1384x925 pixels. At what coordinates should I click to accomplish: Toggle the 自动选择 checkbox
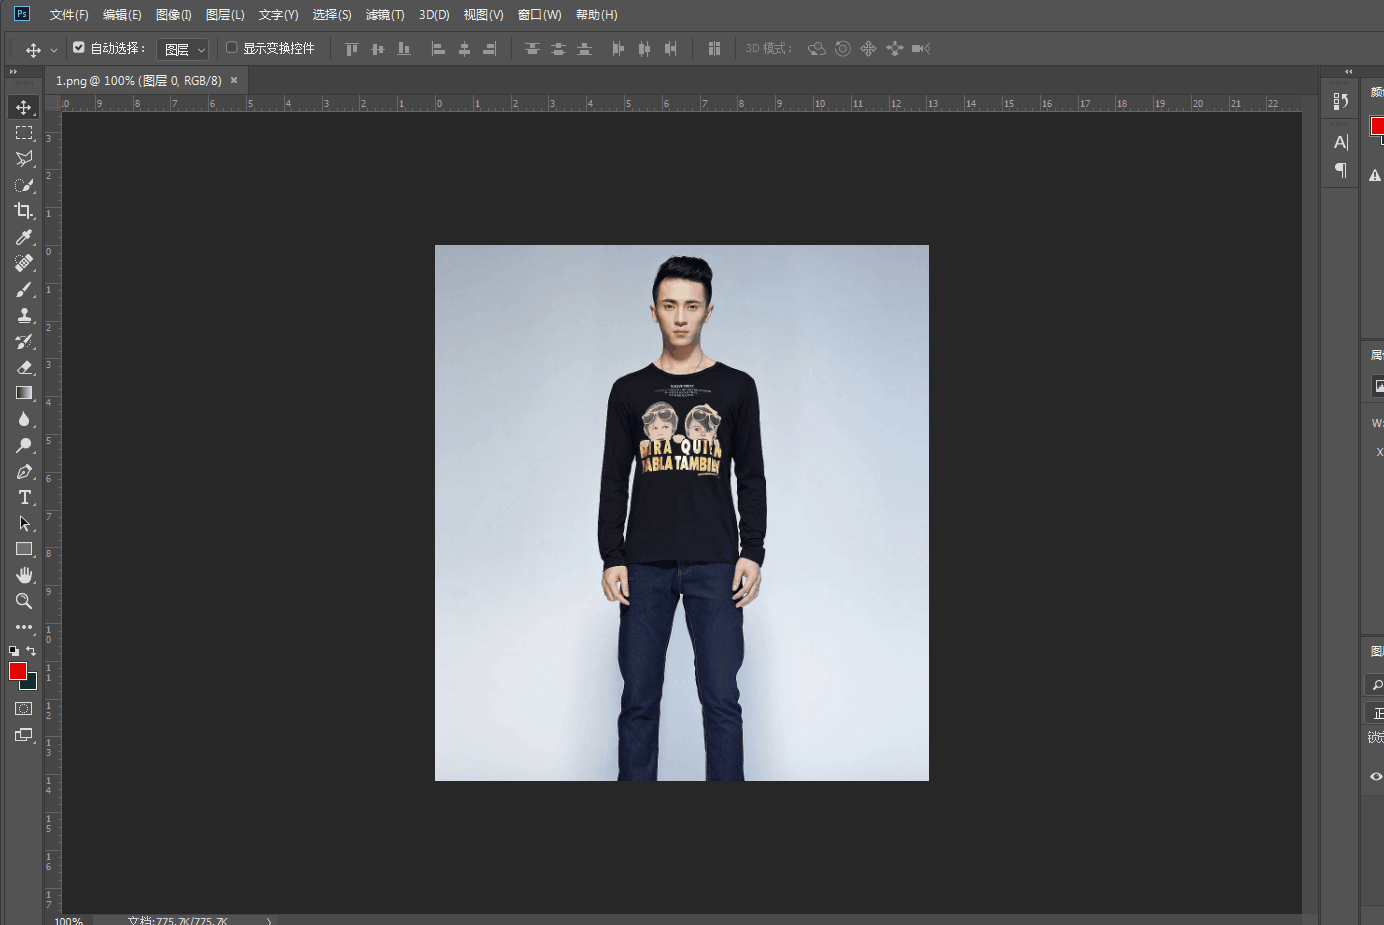tap(79, 47)
